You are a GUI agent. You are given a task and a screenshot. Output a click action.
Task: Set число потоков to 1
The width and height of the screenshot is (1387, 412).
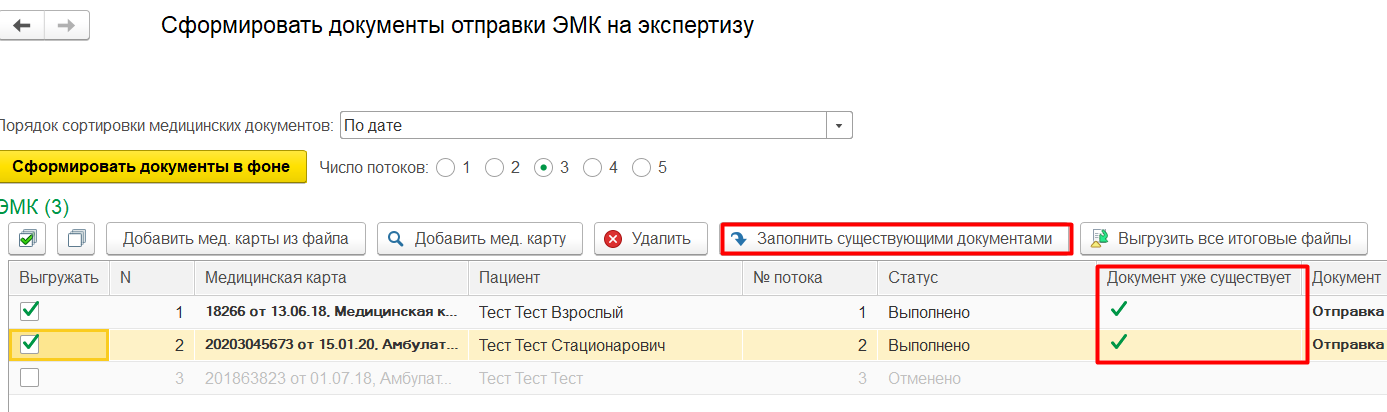(x=446, y=167)
